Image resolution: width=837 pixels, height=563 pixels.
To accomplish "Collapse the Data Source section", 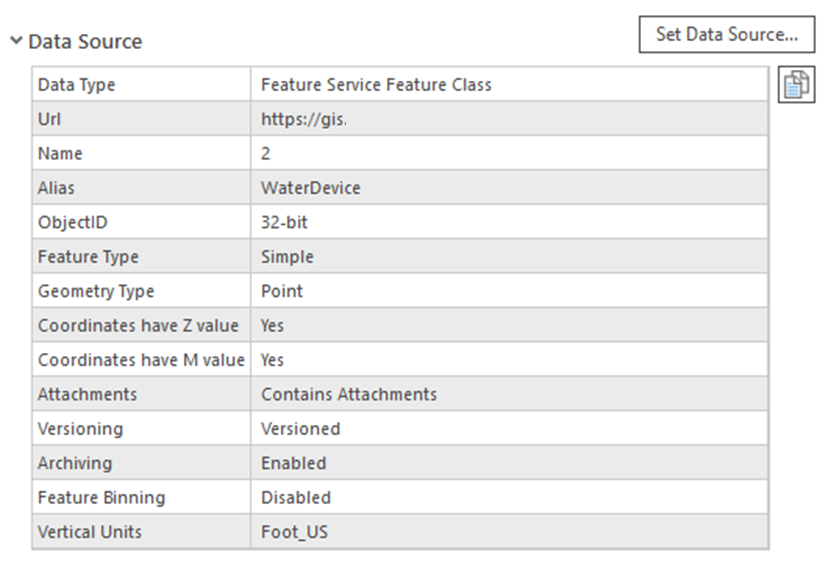I will 16,42.
